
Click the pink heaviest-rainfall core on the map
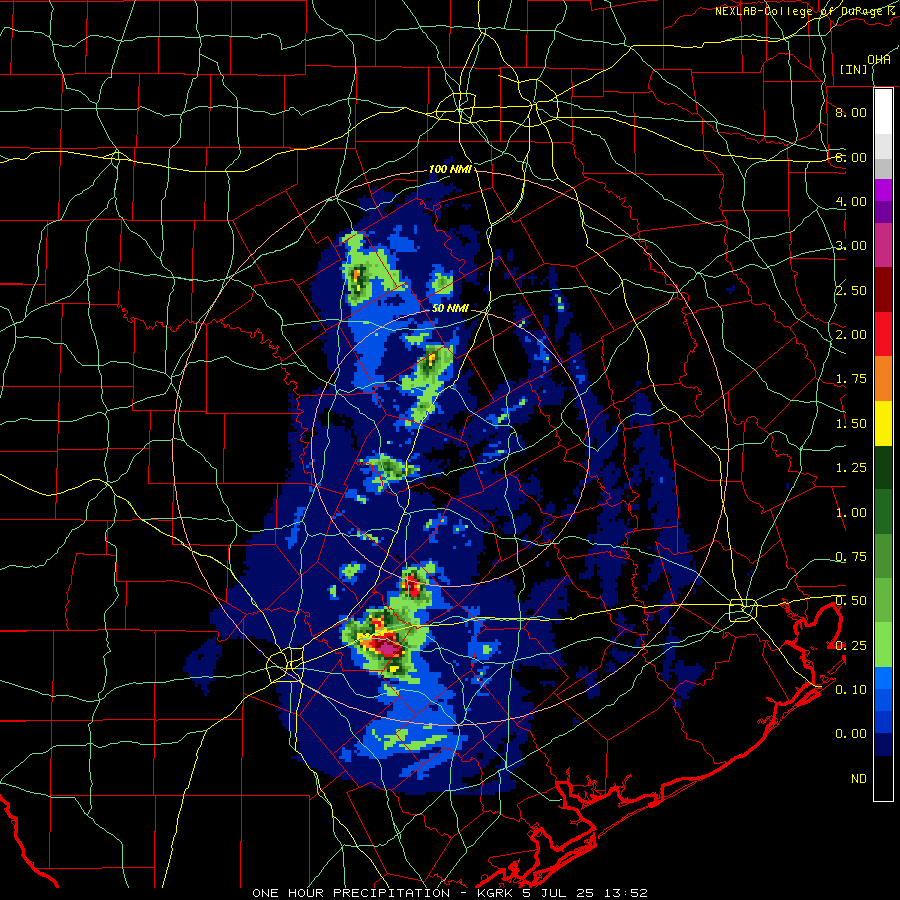389,649
